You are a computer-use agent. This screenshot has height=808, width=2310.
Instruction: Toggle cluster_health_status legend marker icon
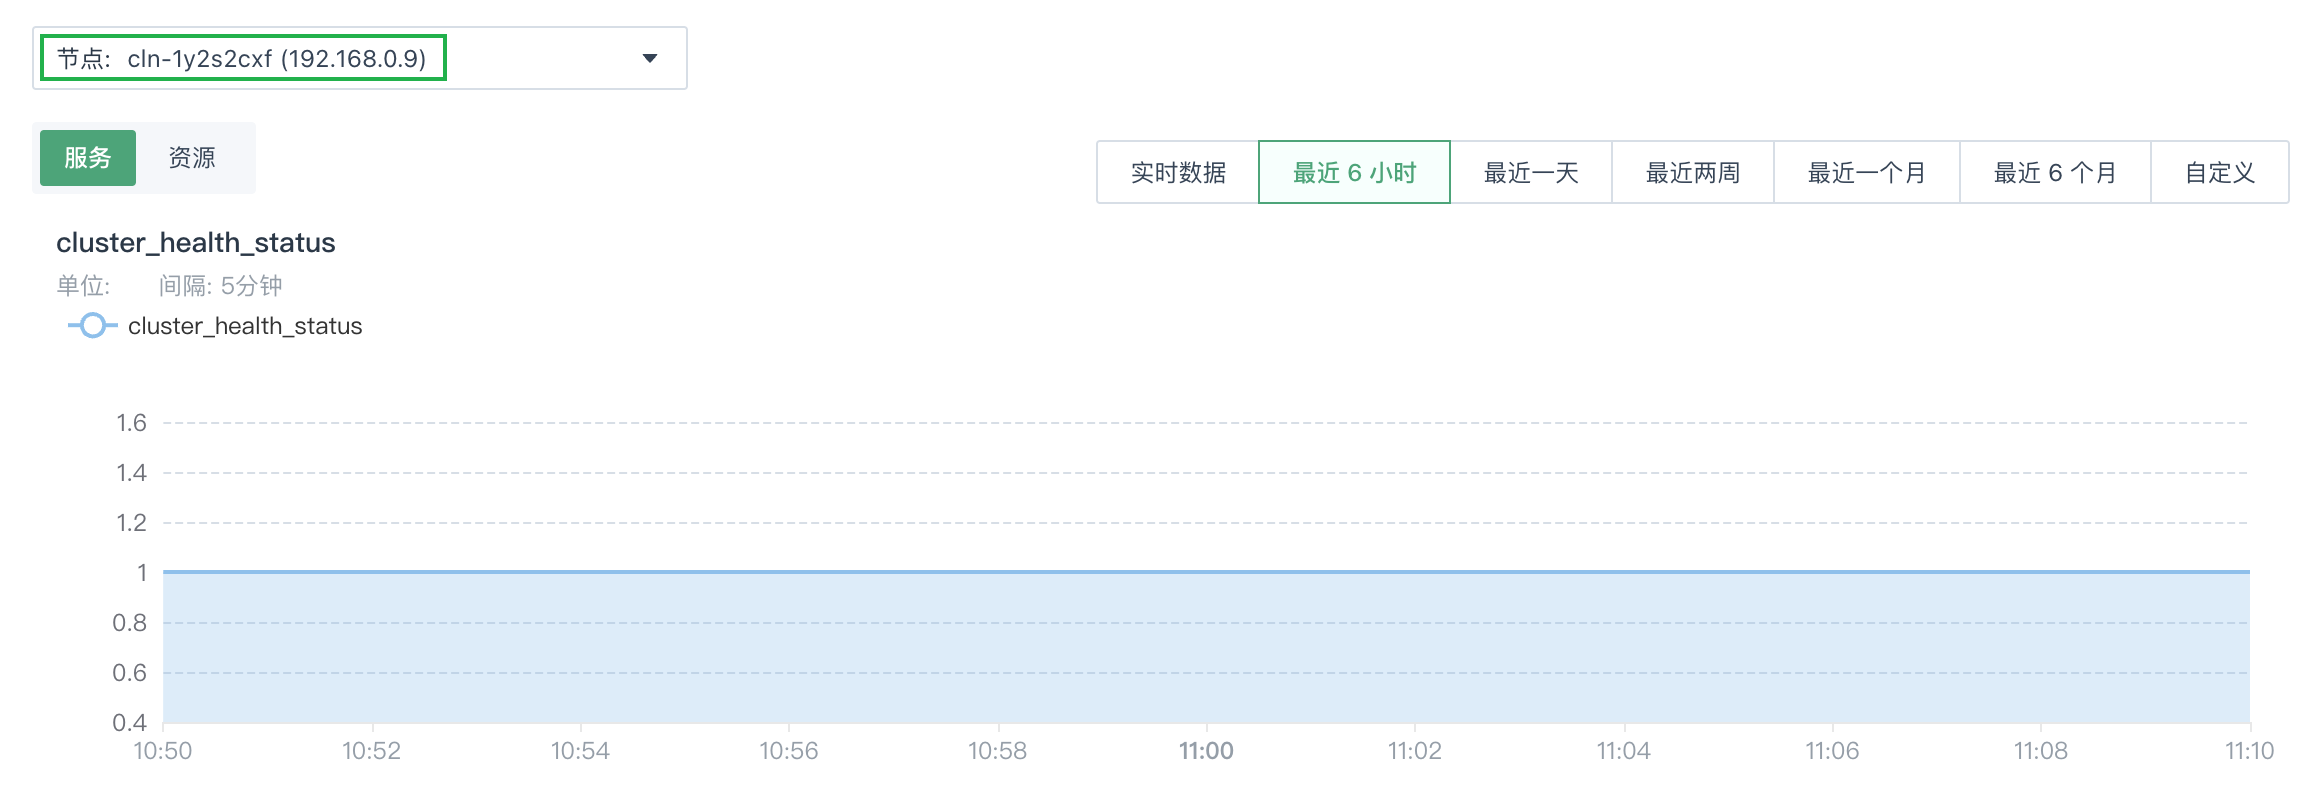pyautogui.click(x=93, y=326)
